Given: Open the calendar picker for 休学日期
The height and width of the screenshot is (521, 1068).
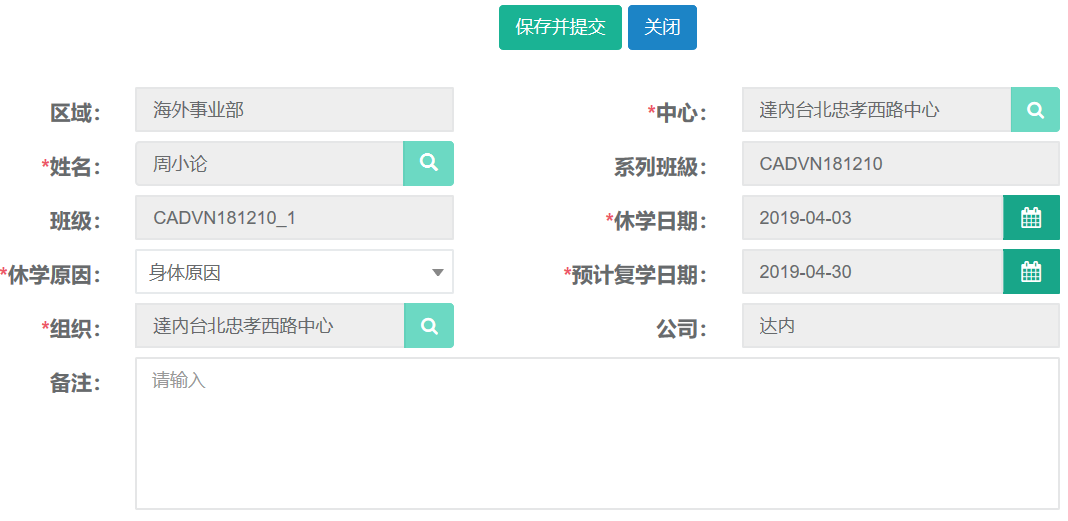Looking at the screenshot, I should click(x=1031, y=218).
